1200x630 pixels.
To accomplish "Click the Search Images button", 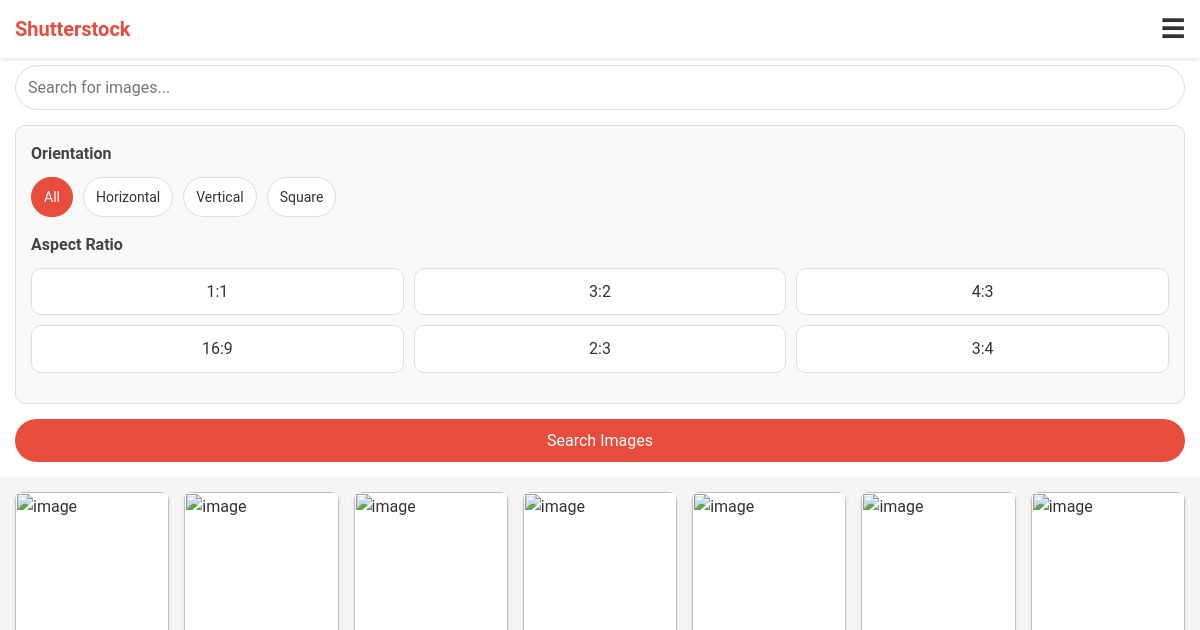I will pyautogui.click(x=600, y=440).
